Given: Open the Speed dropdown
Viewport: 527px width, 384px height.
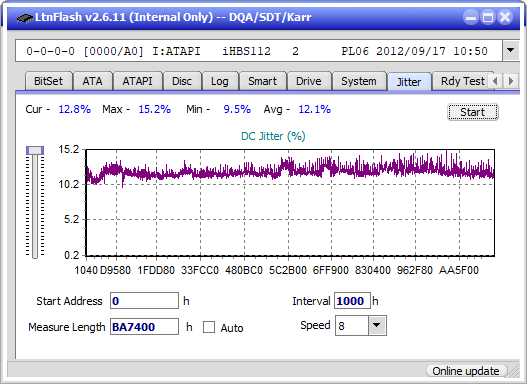Looking at the screenshot, I should 377,325.
